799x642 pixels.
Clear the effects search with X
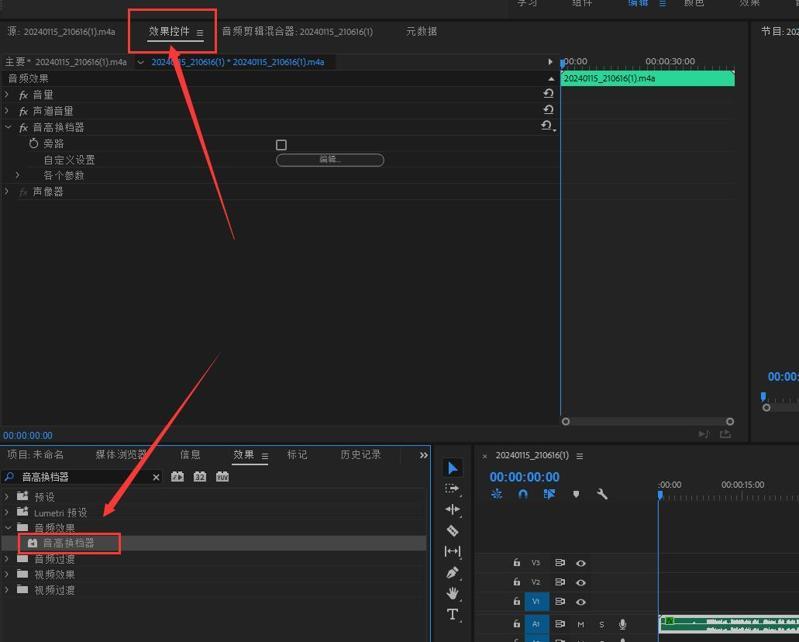156,477
